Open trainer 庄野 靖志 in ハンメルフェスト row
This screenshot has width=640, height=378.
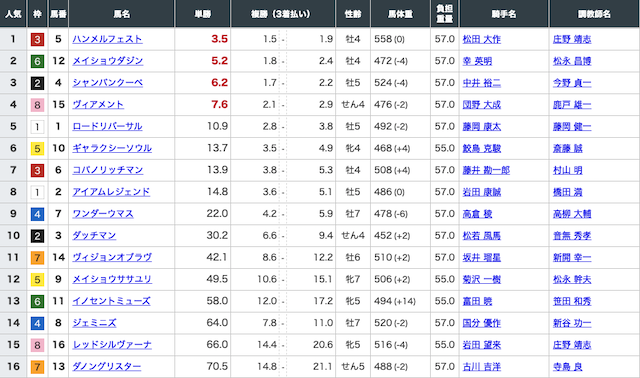pos(572,39)
